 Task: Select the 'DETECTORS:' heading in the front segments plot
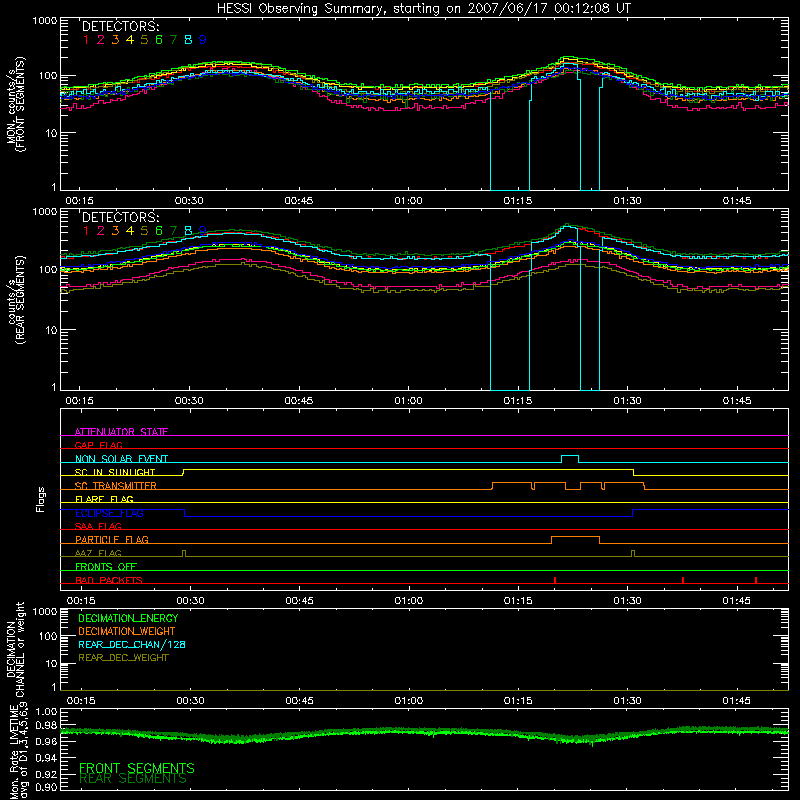(x=120, y=26)
